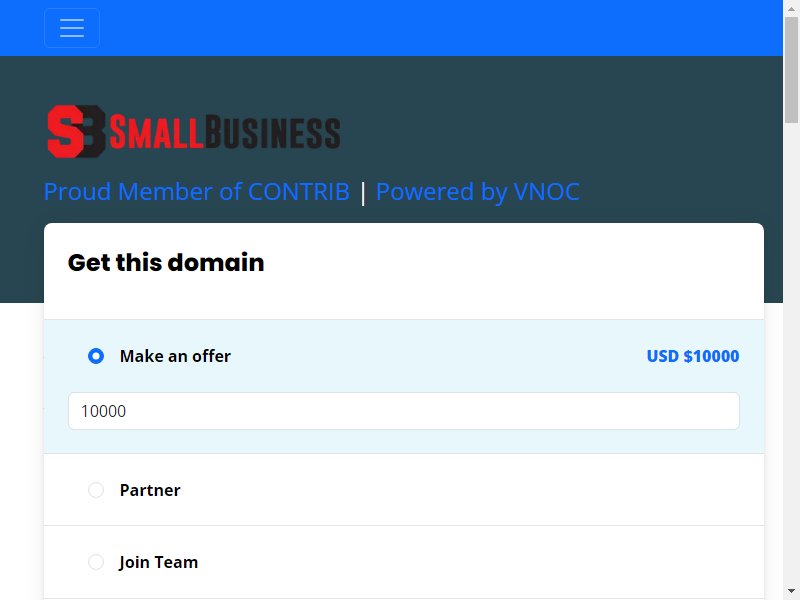The height and width of the screenshot is (600, 800).
Task: Click the blue top navigation bar
Action: coord(391,28)
